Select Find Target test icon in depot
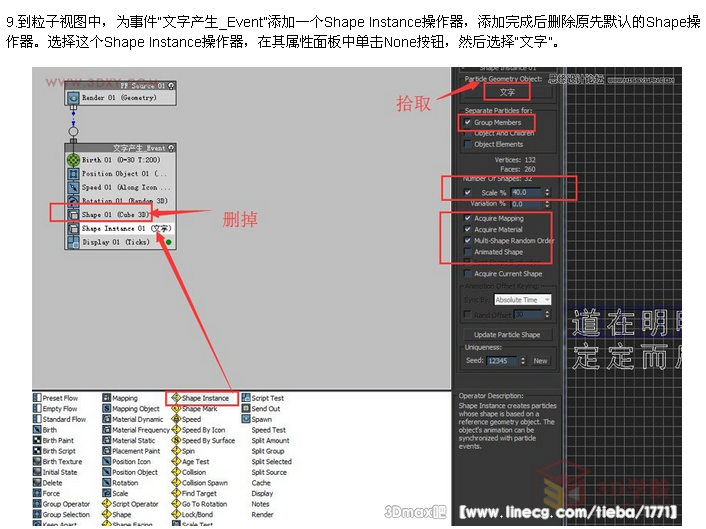Image resolution: width=706 pixels, height=529 pixels. (x=176, y=493)
